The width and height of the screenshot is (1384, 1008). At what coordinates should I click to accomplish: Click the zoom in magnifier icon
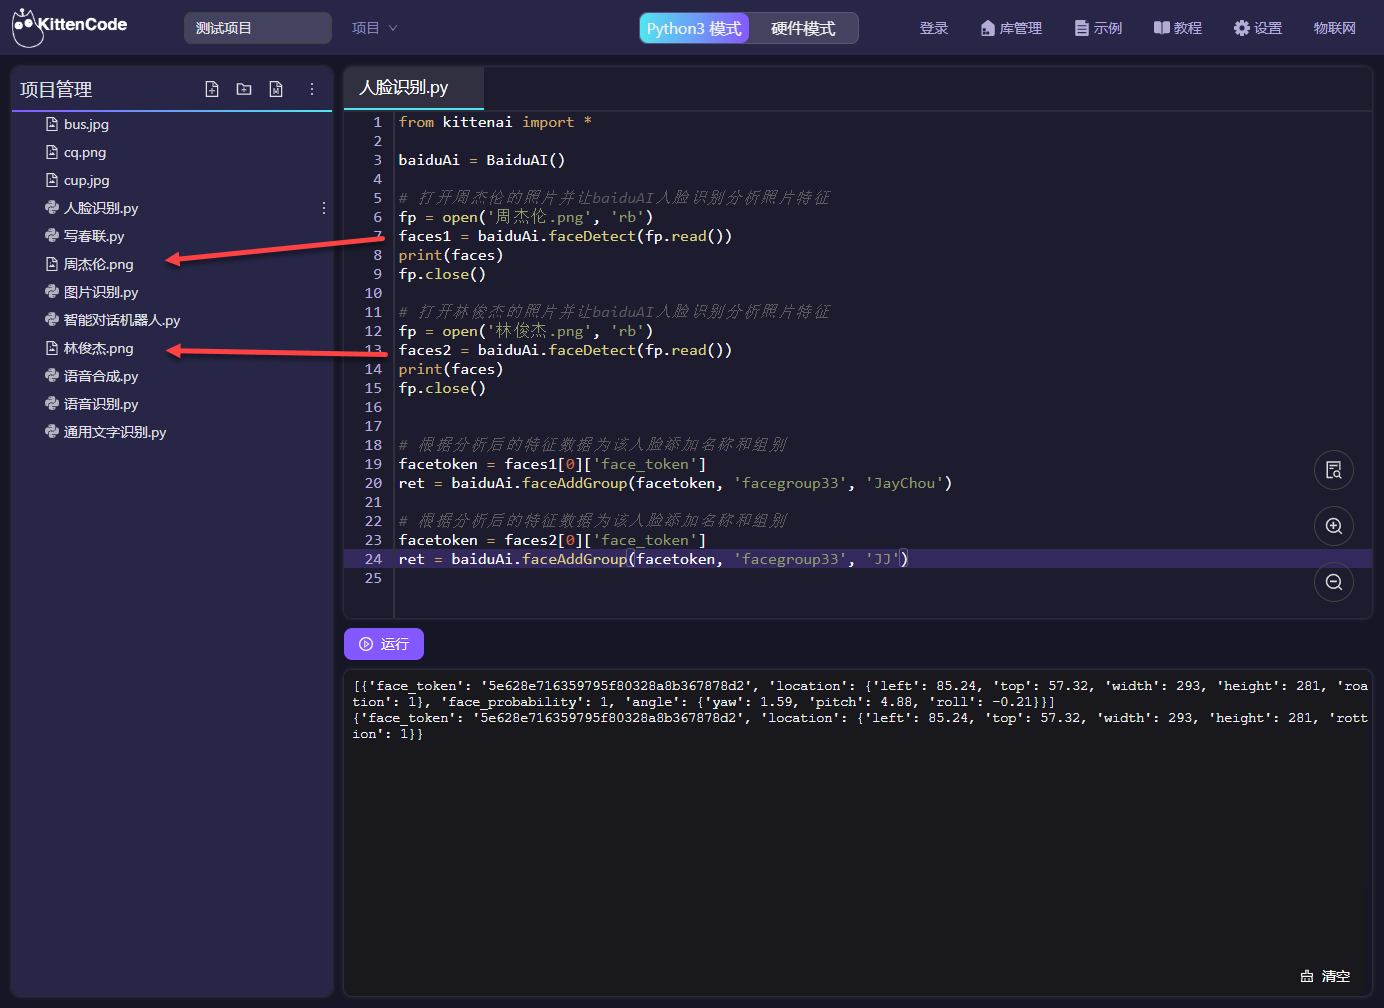1334,526
